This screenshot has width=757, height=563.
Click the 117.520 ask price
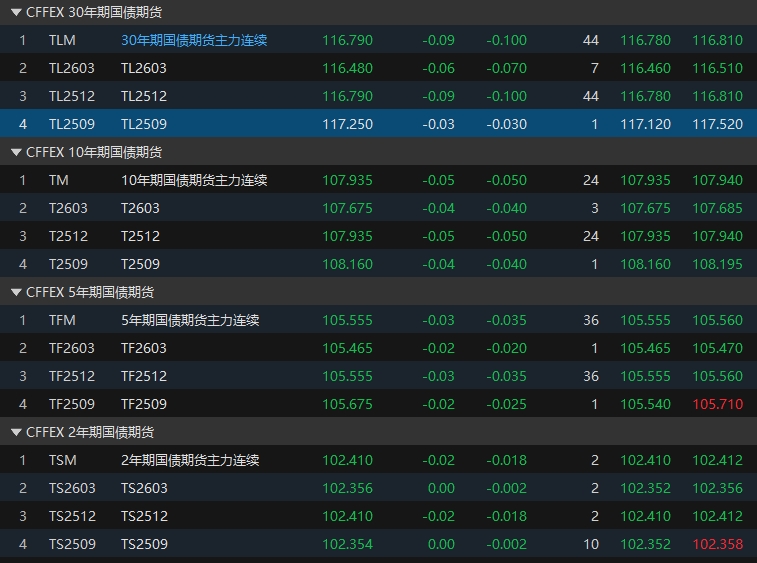(717, 124)
